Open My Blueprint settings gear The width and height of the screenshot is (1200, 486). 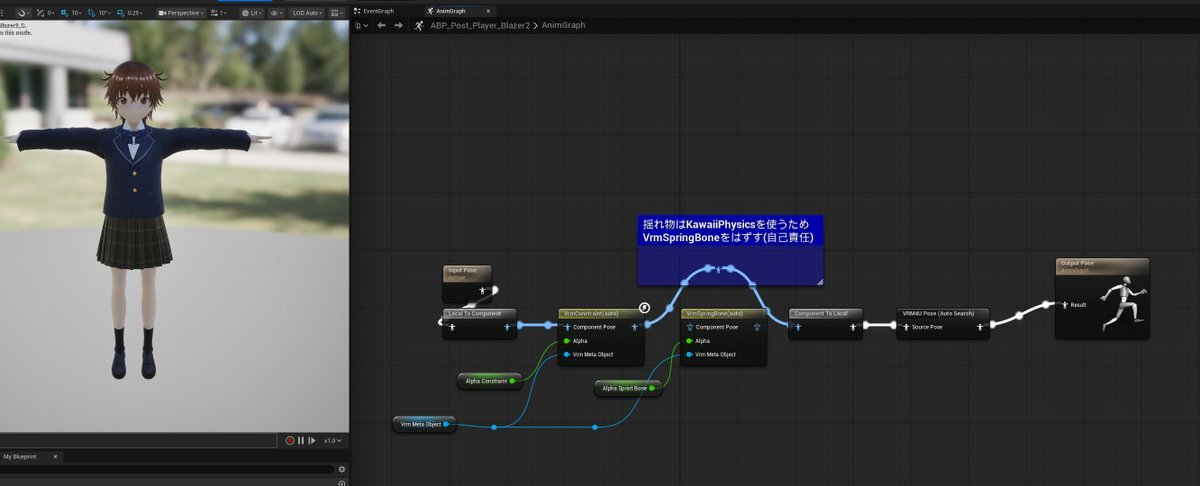click(341, 469)
